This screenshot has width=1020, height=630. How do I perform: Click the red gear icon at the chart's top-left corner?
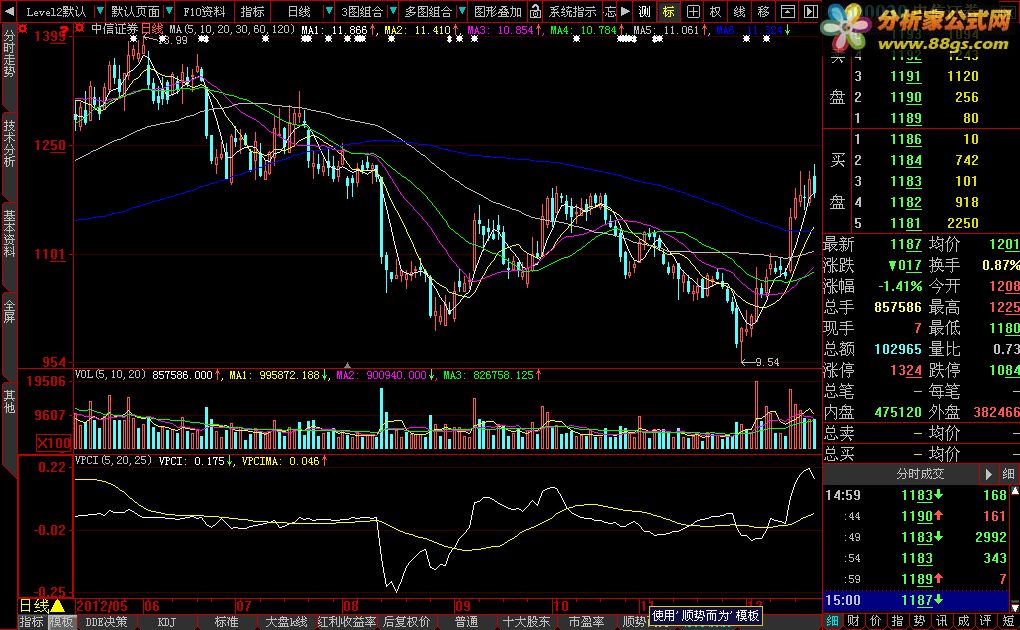[x=23, y=29]
